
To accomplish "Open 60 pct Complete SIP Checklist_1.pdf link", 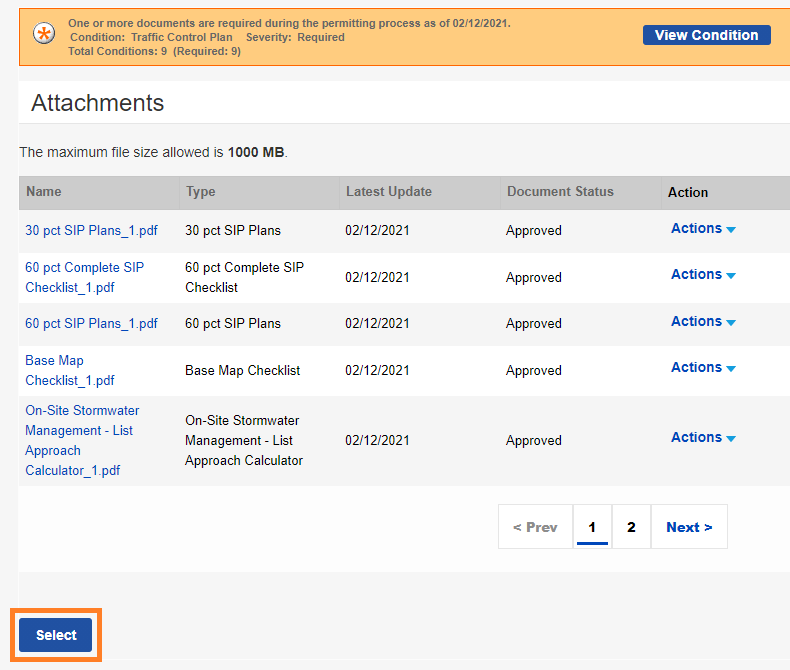I will 84,277.
